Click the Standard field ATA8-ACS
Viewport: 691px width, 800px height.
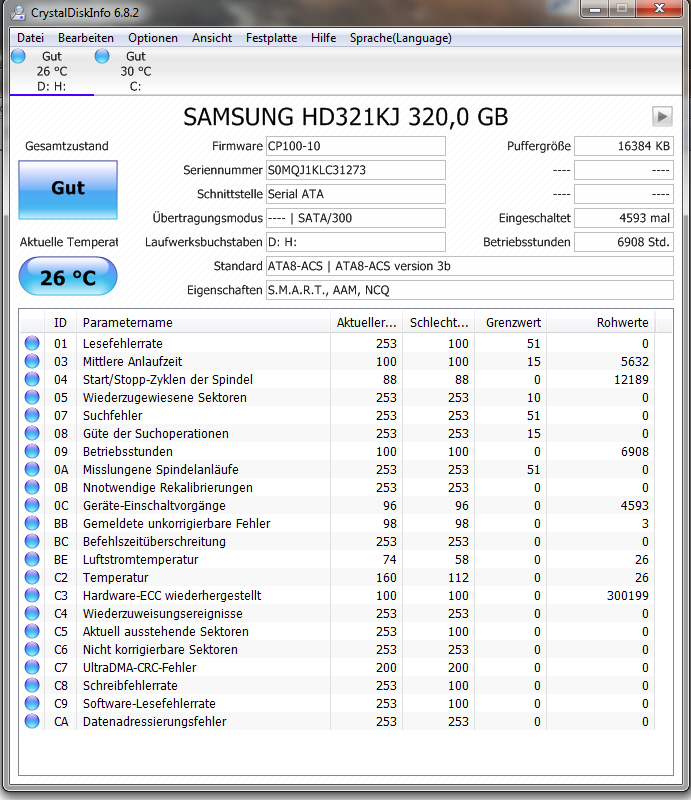[x=470, y=266]
